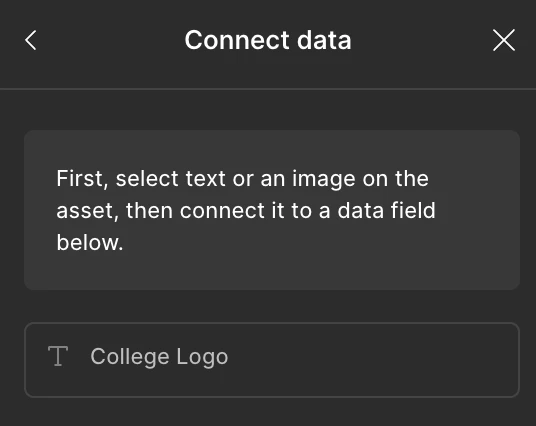Connect selection to College Logo field

(x=272, y=360)
